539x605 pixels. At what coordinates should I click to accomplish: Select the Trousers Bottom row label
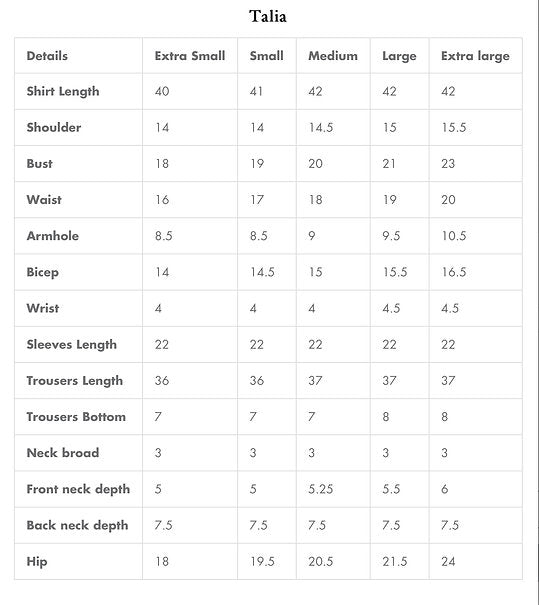coord(76,417)
